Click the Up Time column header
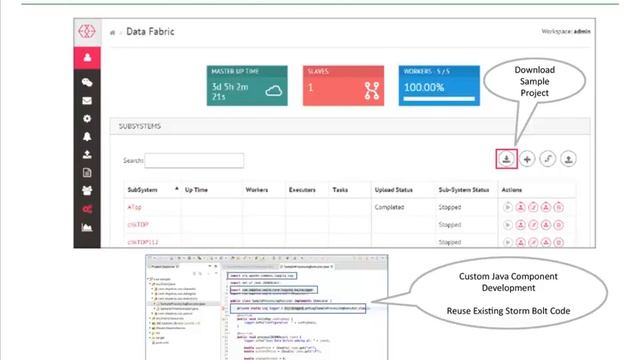 (196, 190)
